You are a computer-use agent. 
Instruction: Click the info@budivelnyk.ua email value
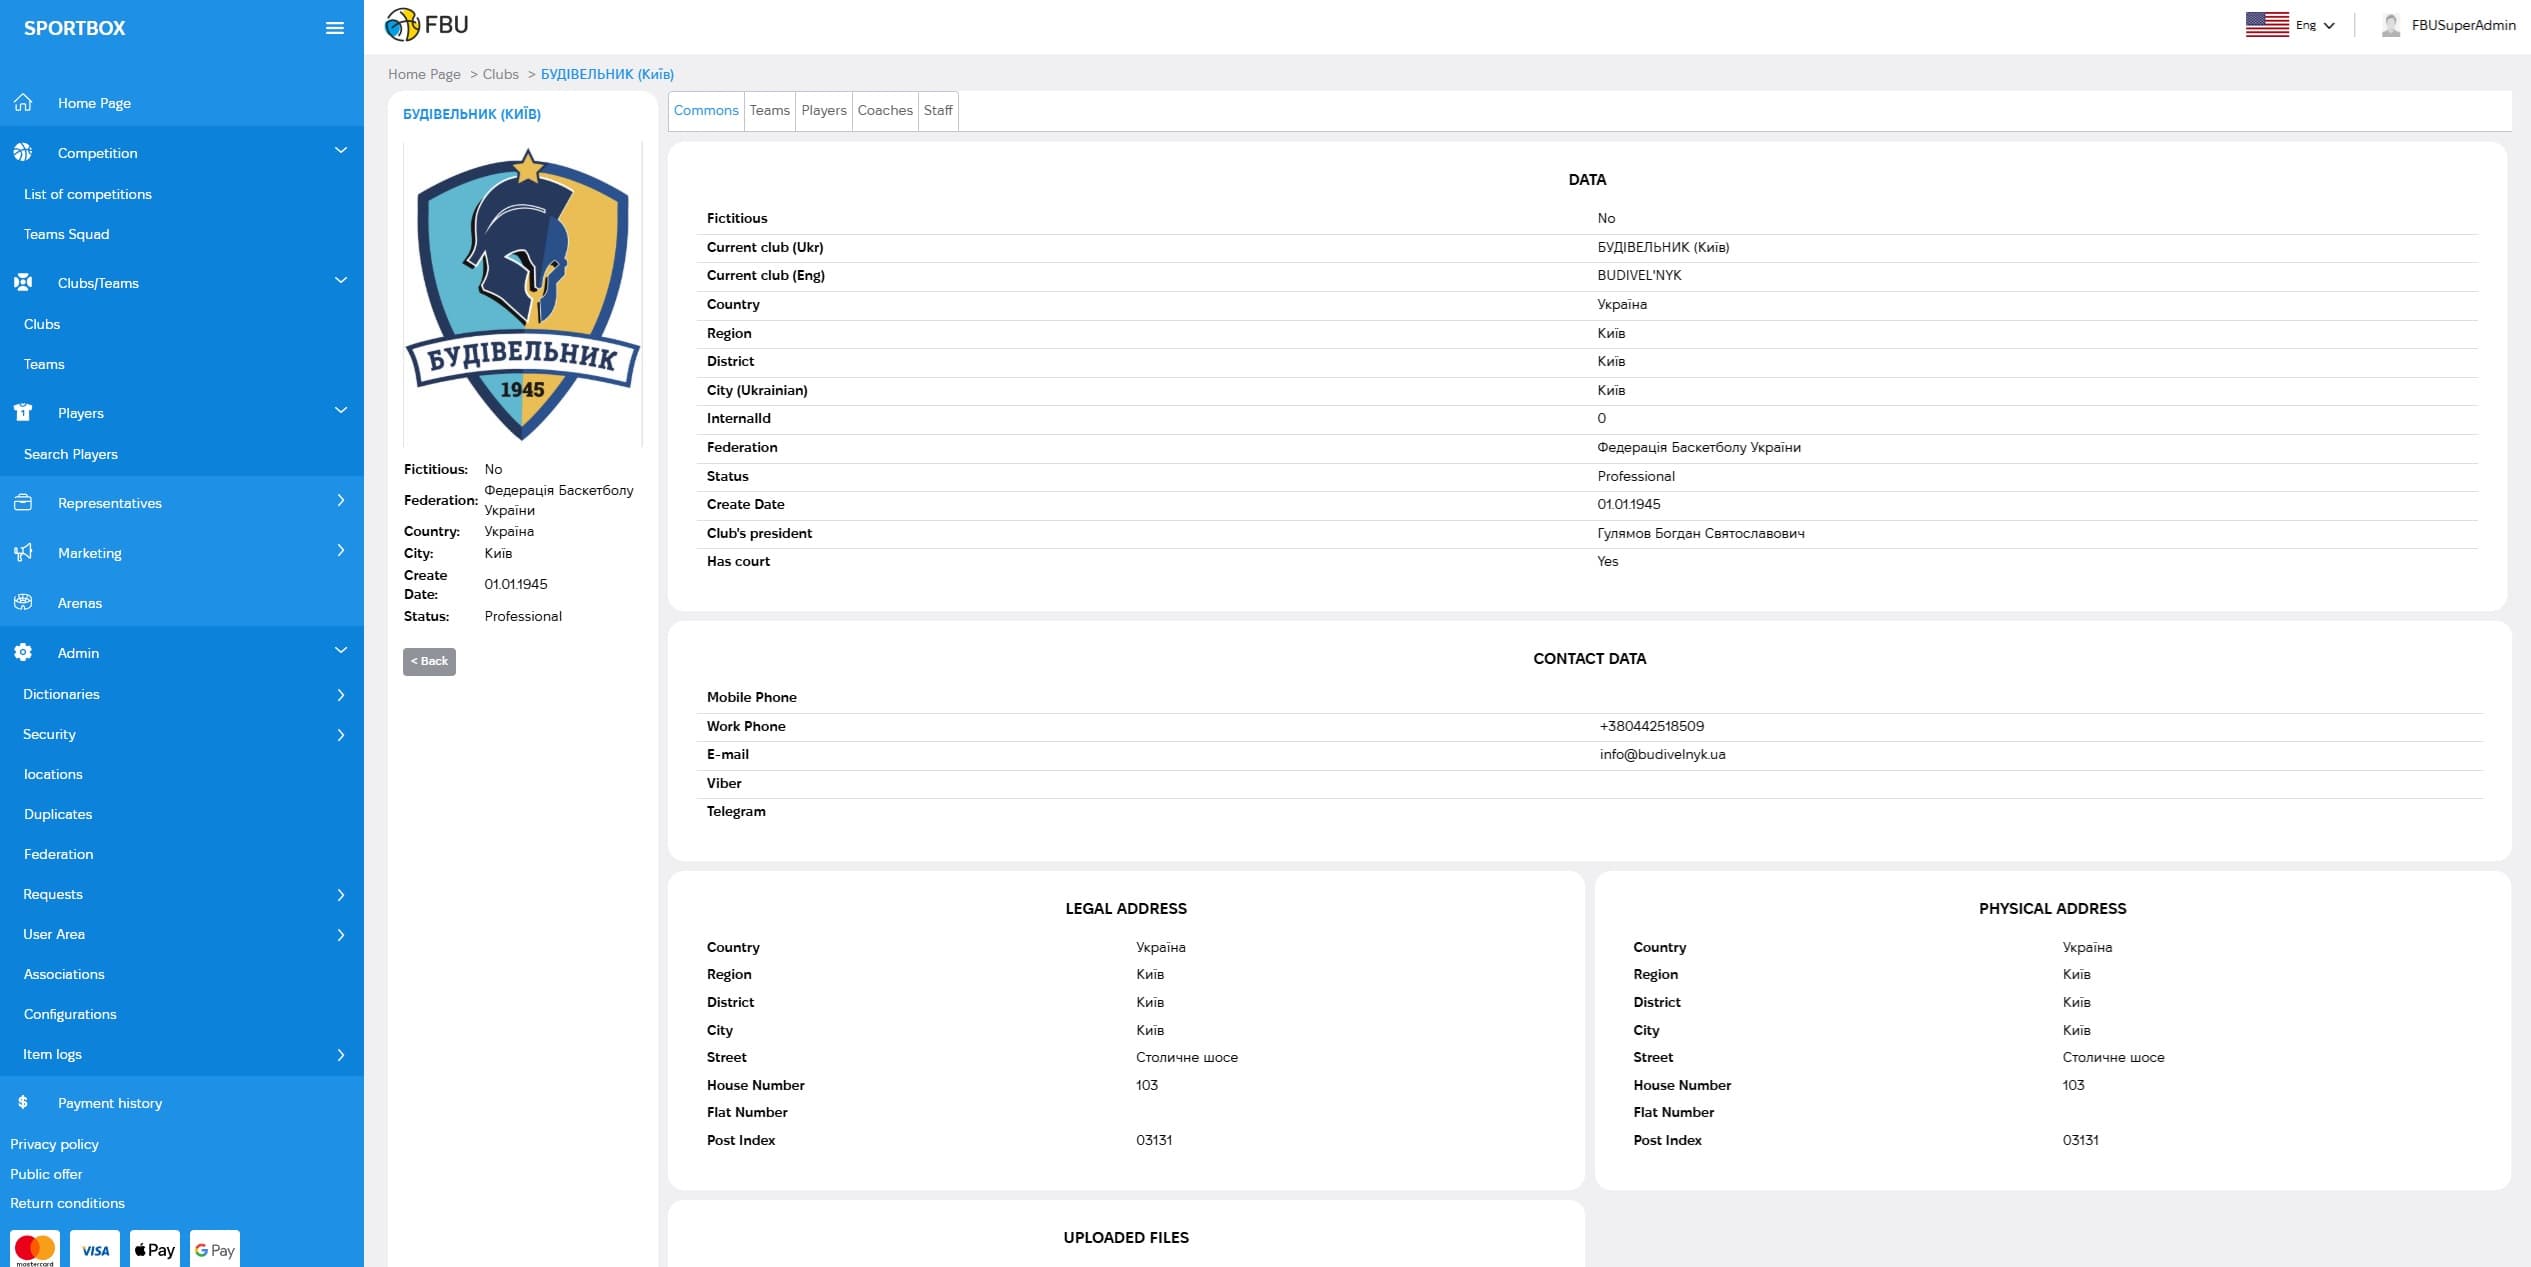pyautogui.click(x=1662, y=754)
